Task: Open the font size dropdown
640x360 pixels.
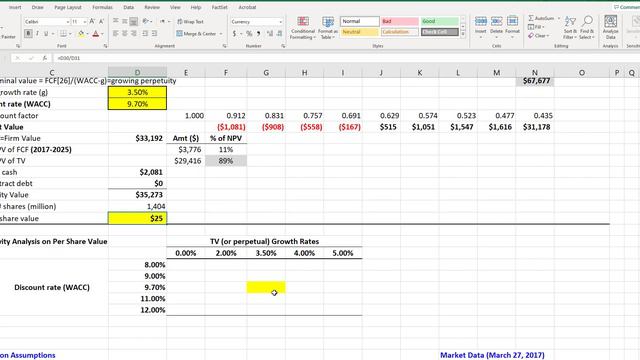Action: [84, 22]
